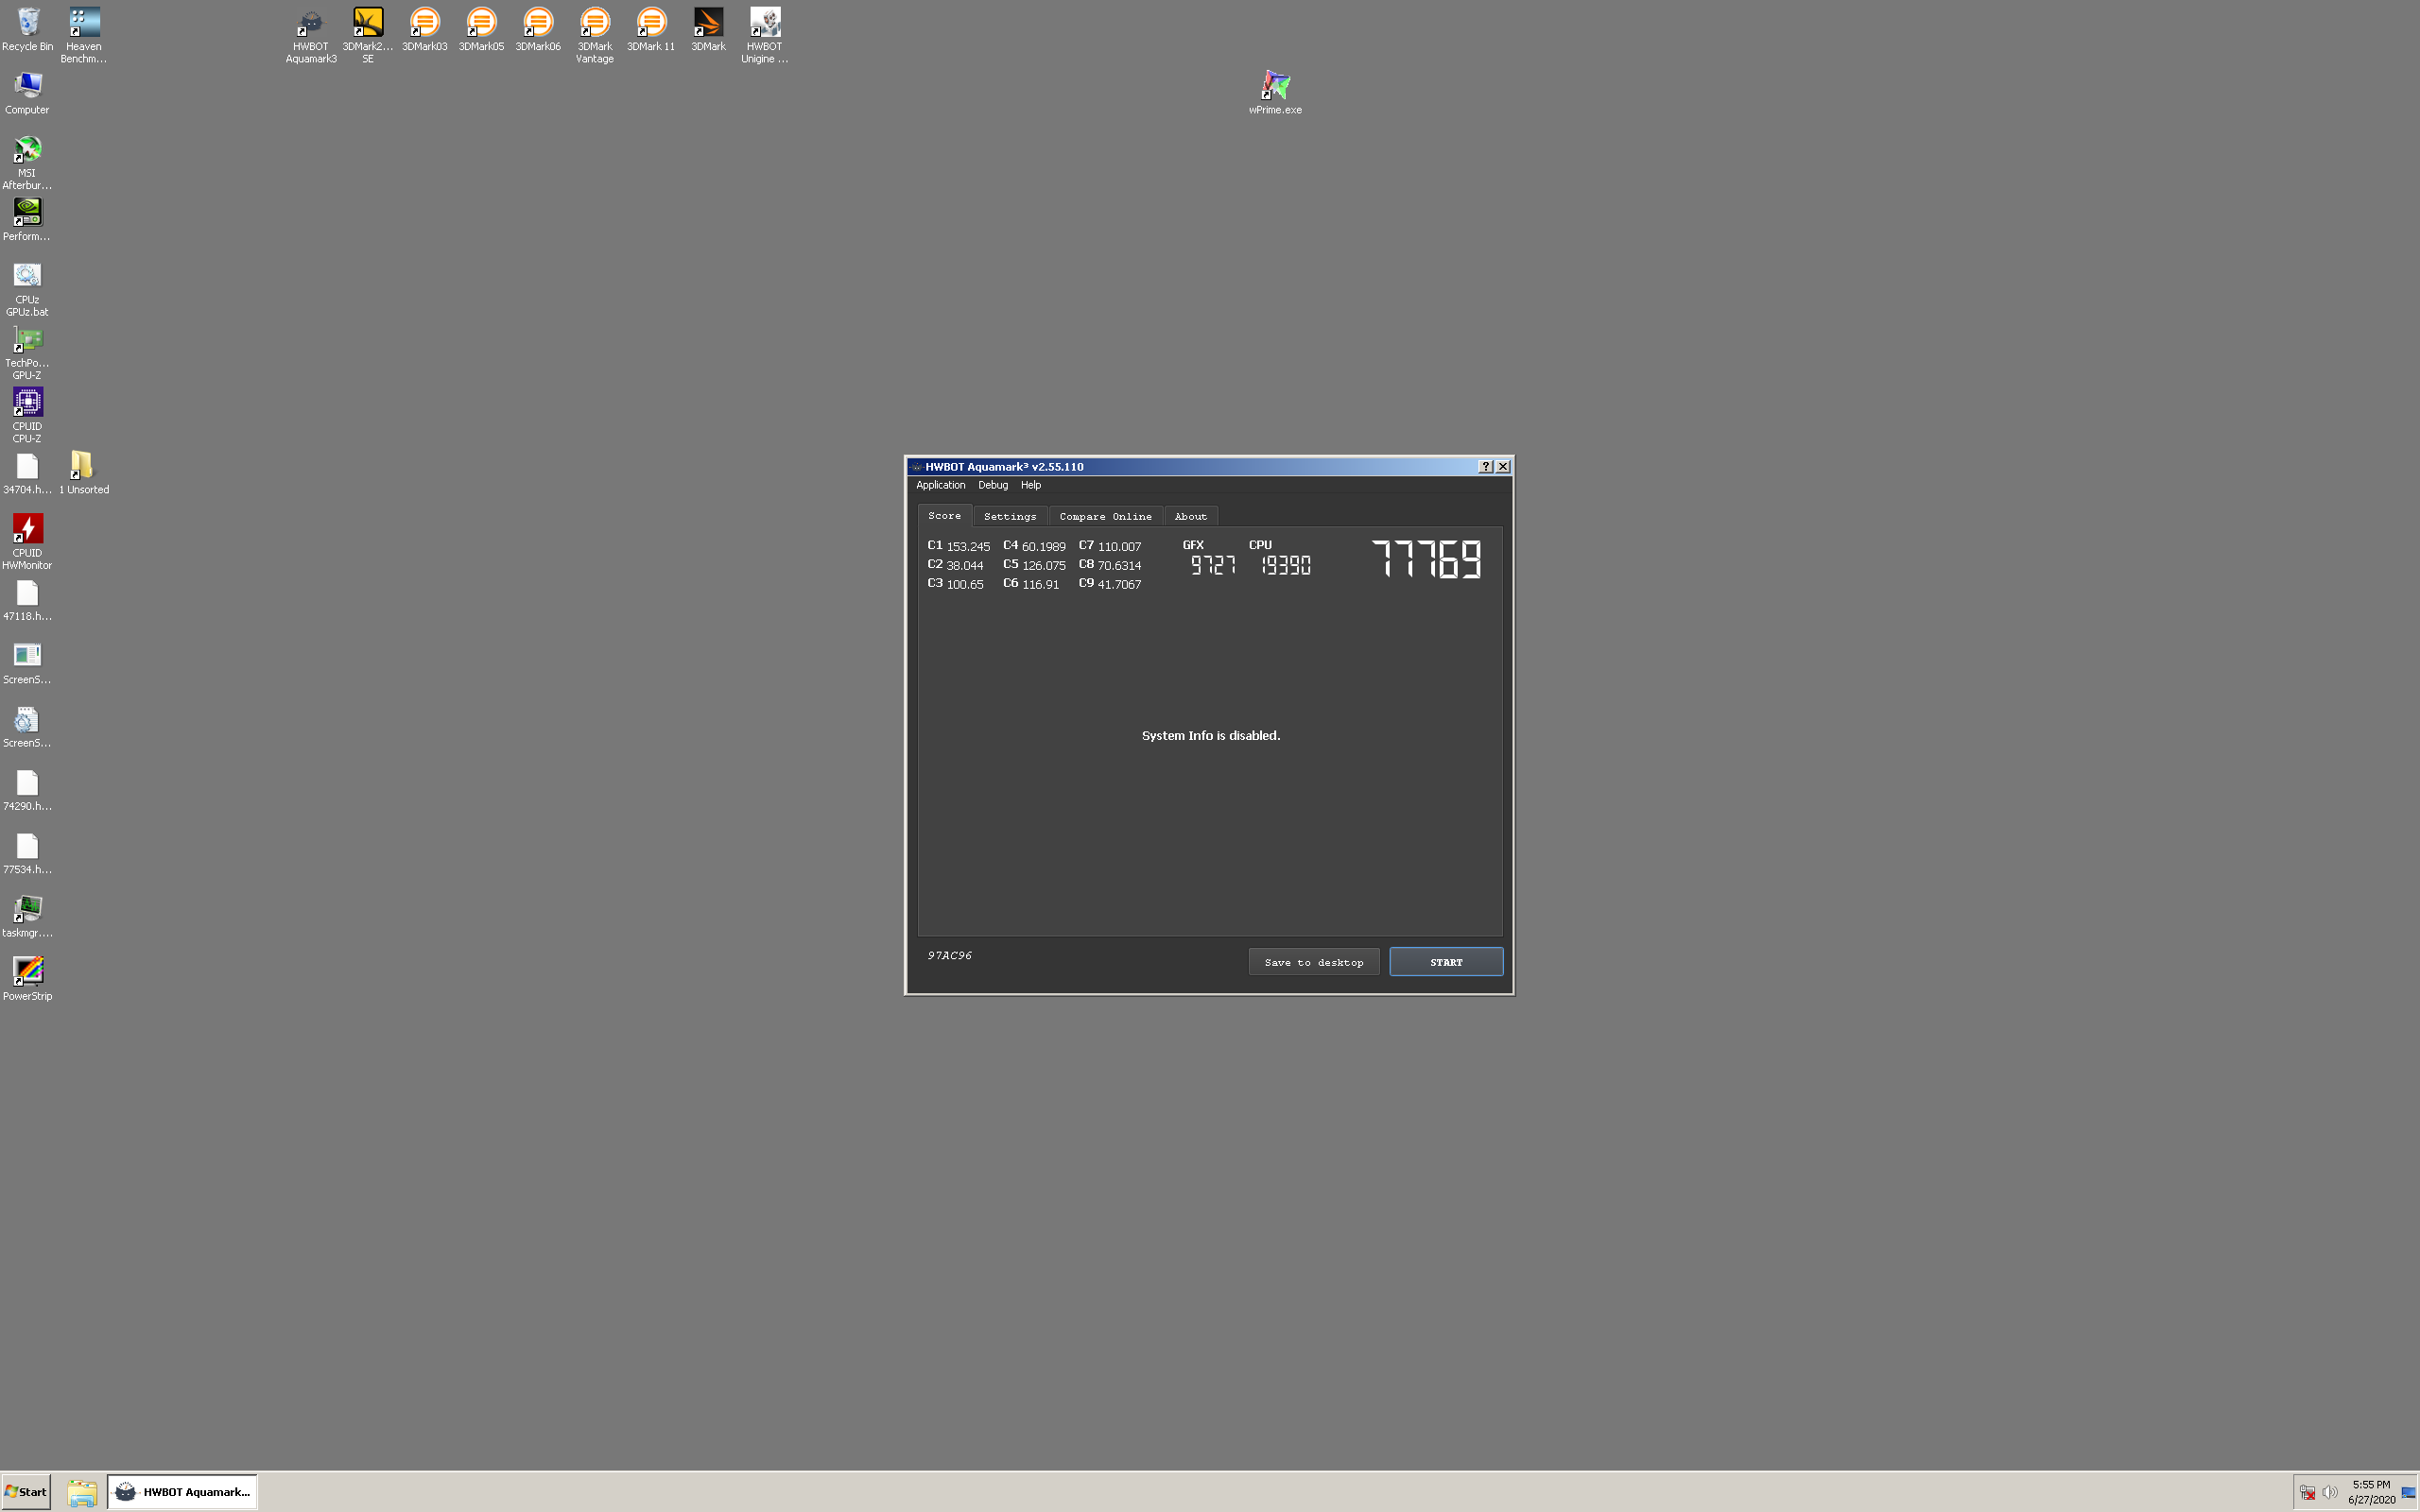Image resolution: width=2420 pixels, height=1512 pixels.
Task: Switch to the Compare Online tab
Action: click(x=1105, y=517)
